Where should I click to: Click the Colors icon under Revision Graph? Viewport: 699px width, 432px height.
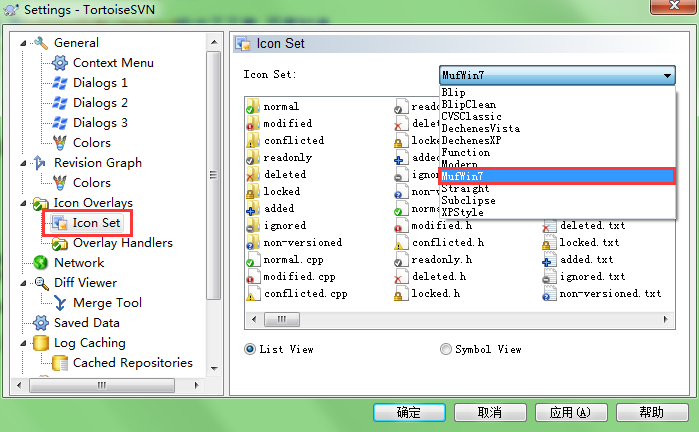(60, 183)
